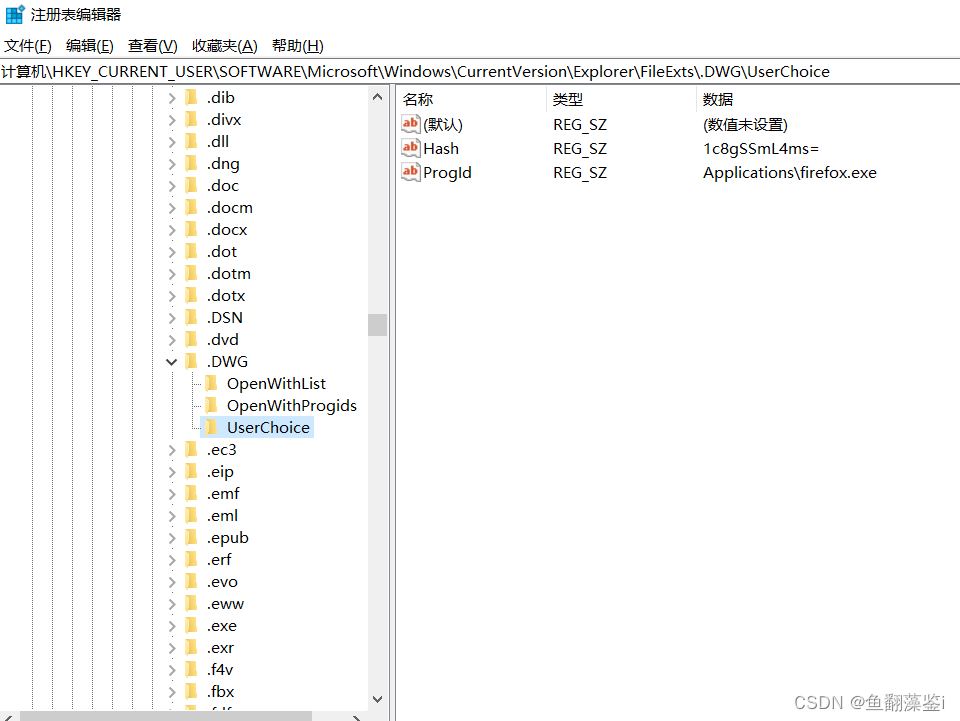The width and height of the screenshot is (960, 721).
Task: Expand the .exe key
Action: 172,626
